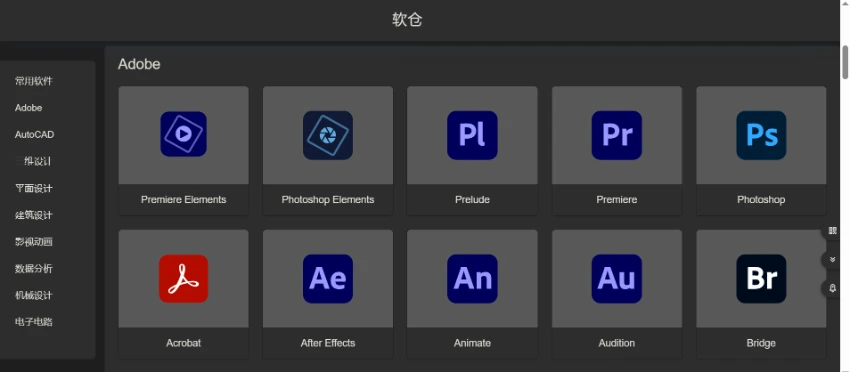Click the Animate text label
Screen dimensions: 850x372
point(472,343)
